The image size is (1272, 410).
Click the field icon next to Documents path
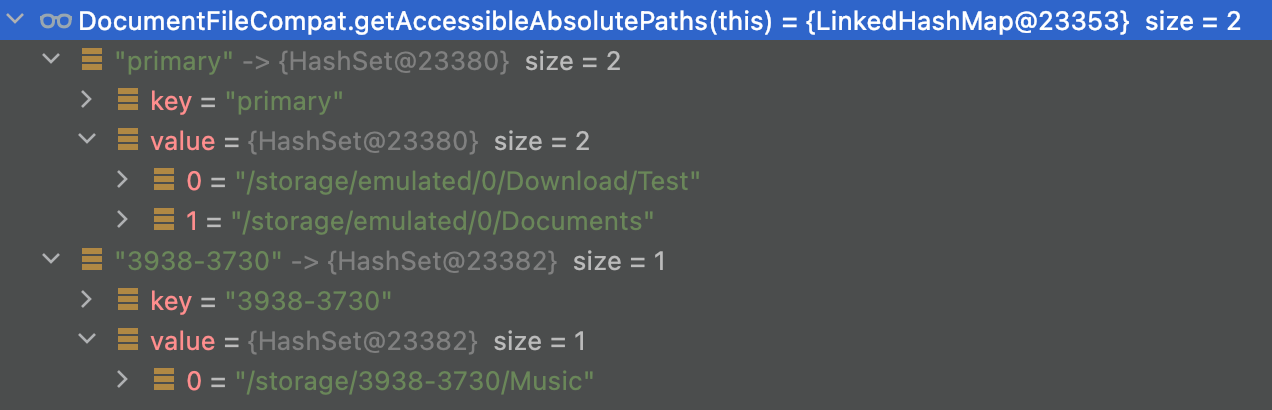[x=164, y=219]
